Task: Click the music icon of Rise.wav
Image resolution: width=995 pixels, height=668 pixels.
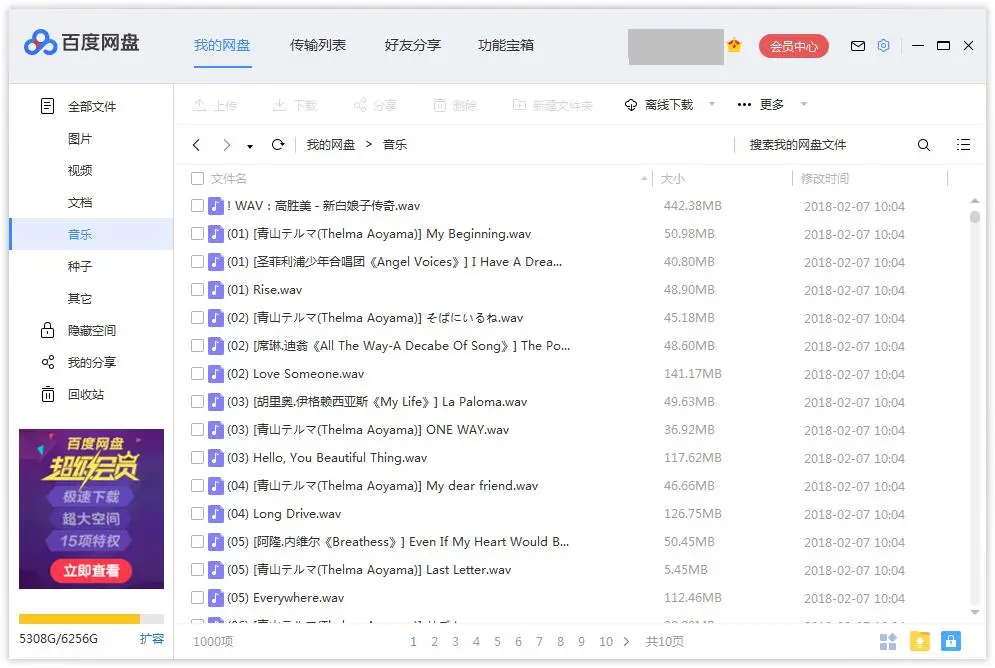Action: point(216,290)
